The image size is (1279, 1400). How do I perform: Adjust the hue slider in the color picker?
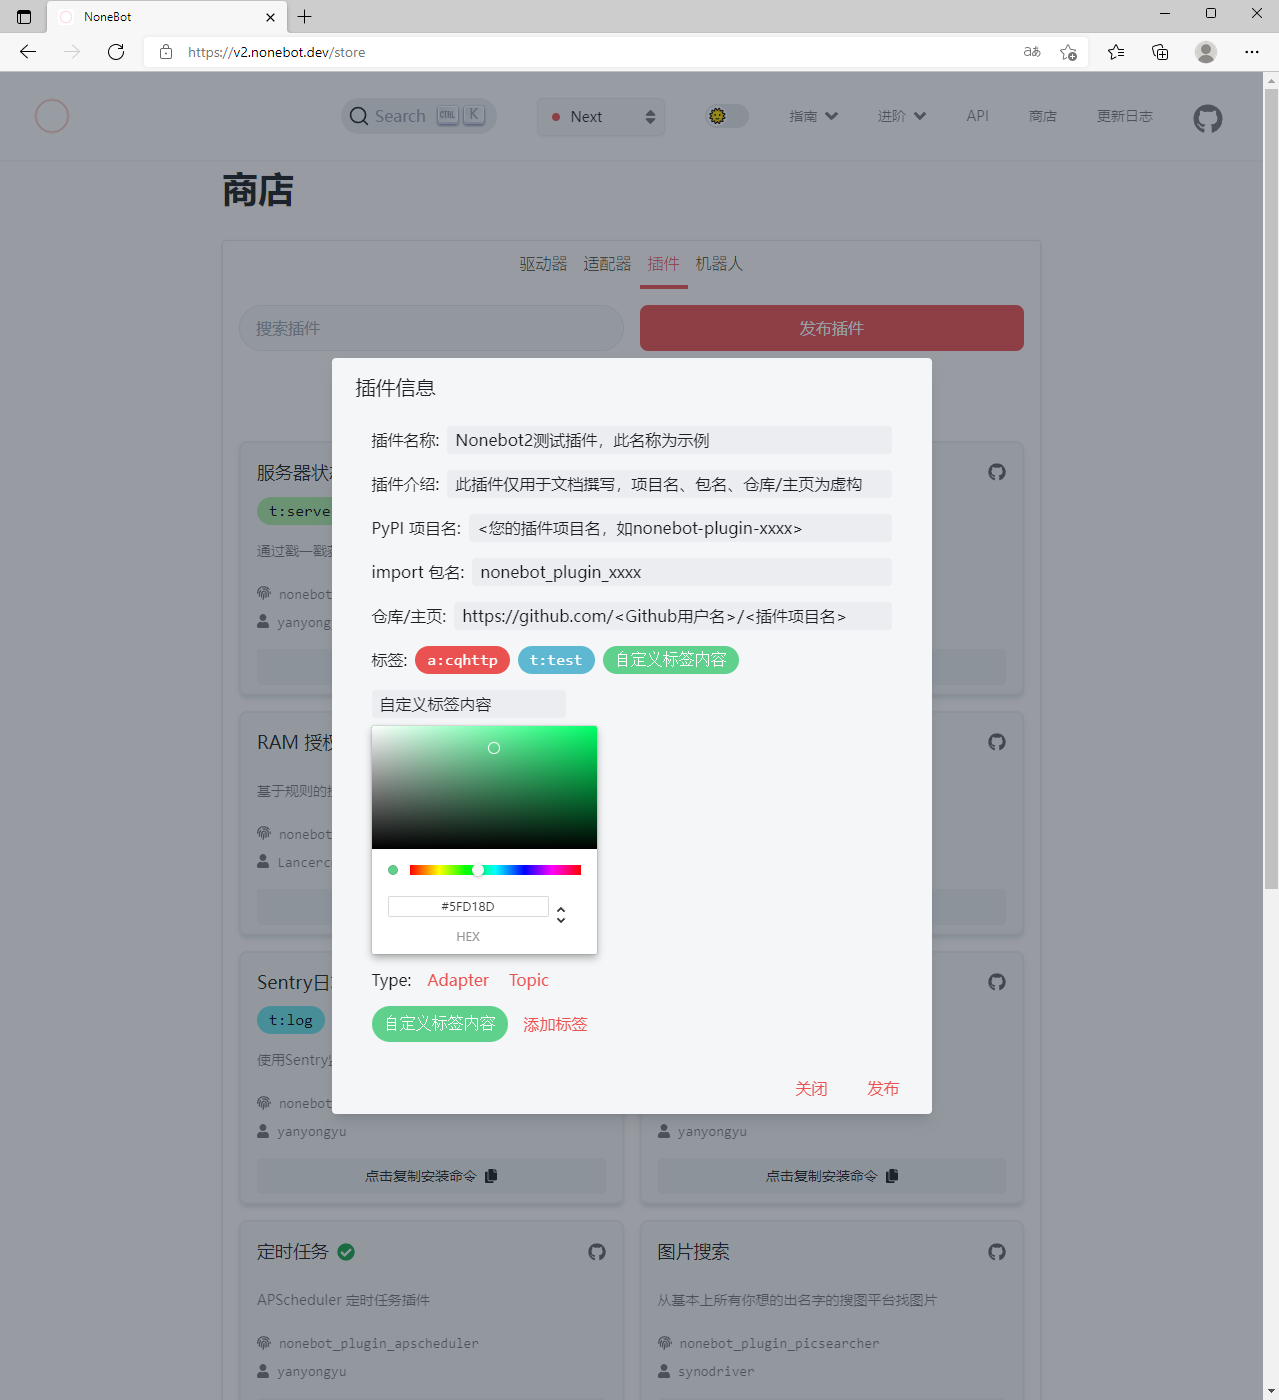478,869
